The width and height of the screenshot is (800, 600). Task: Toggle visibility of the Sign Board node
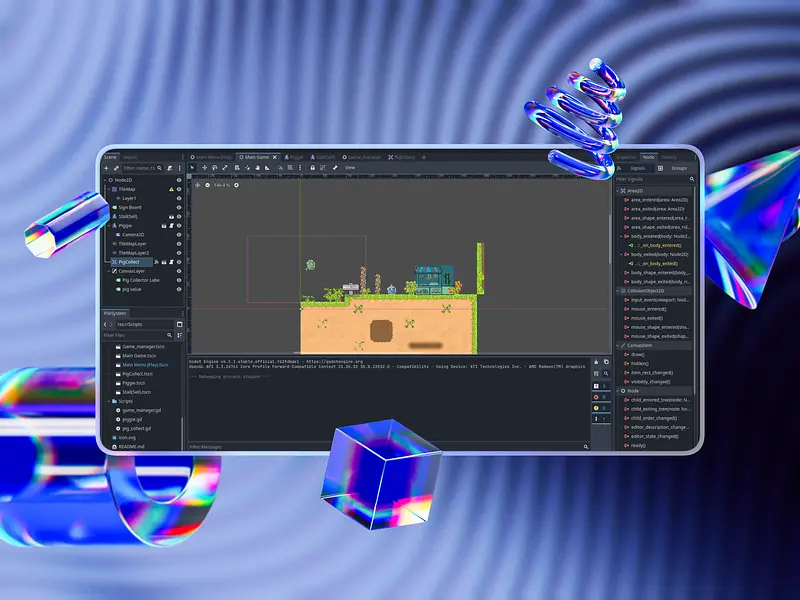179,207
